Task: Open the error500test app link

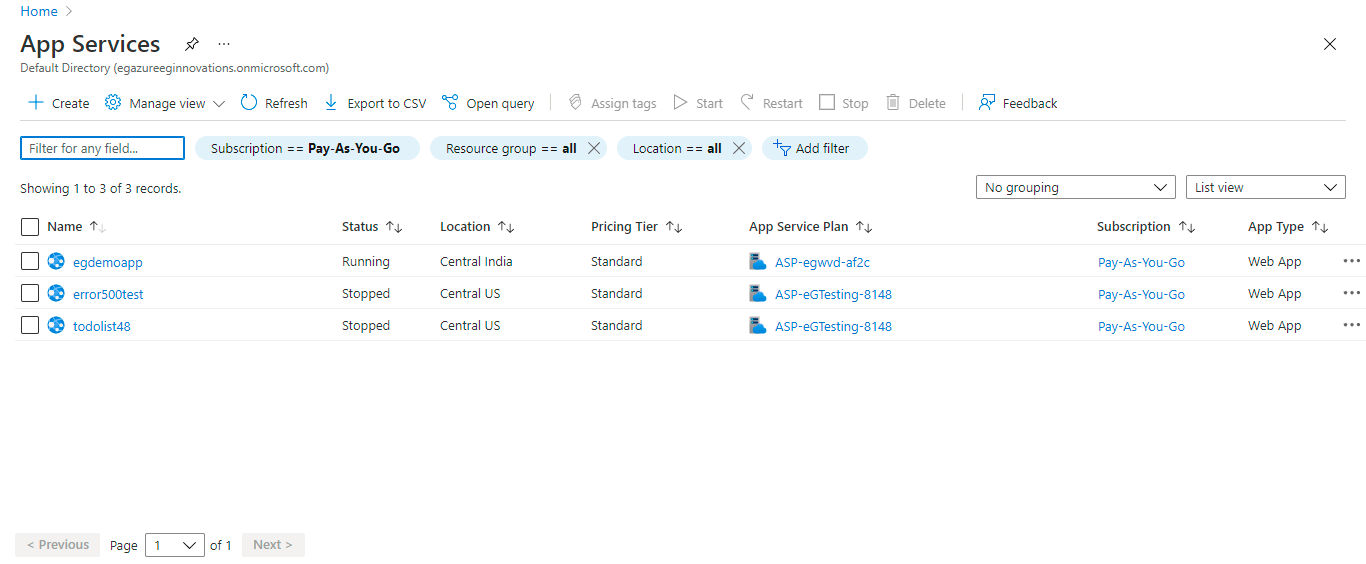Action: pyautogui.click(x=108, y=294)
